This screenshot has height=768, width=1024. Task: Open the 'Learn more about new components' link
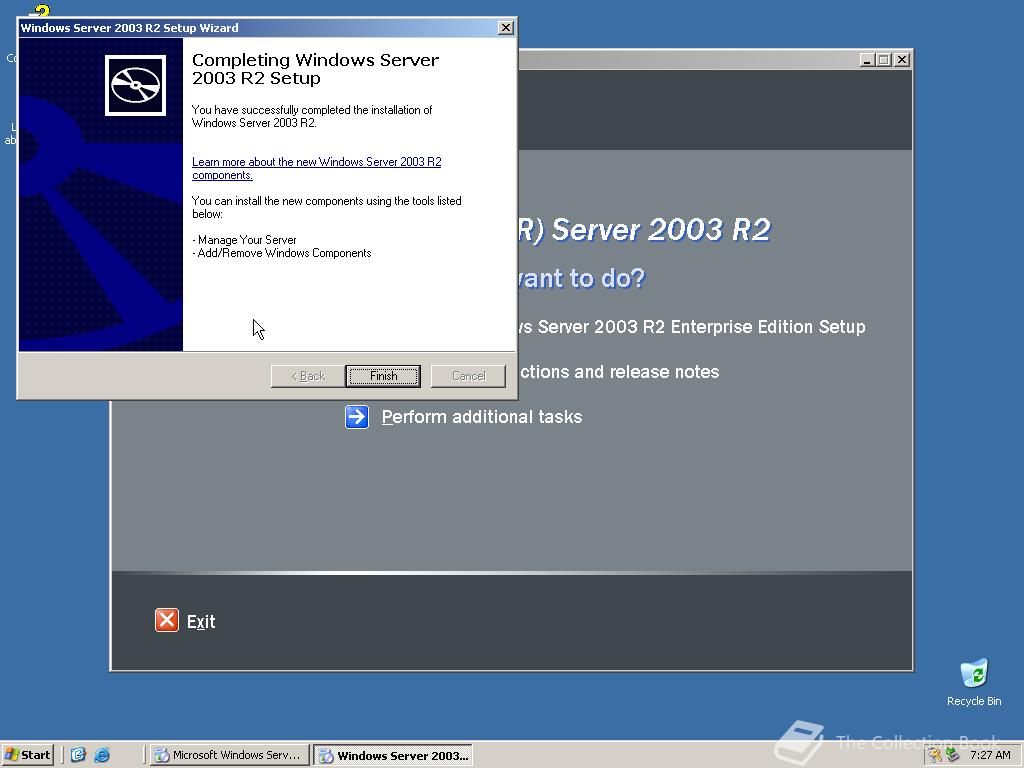[x=316, y=168]
